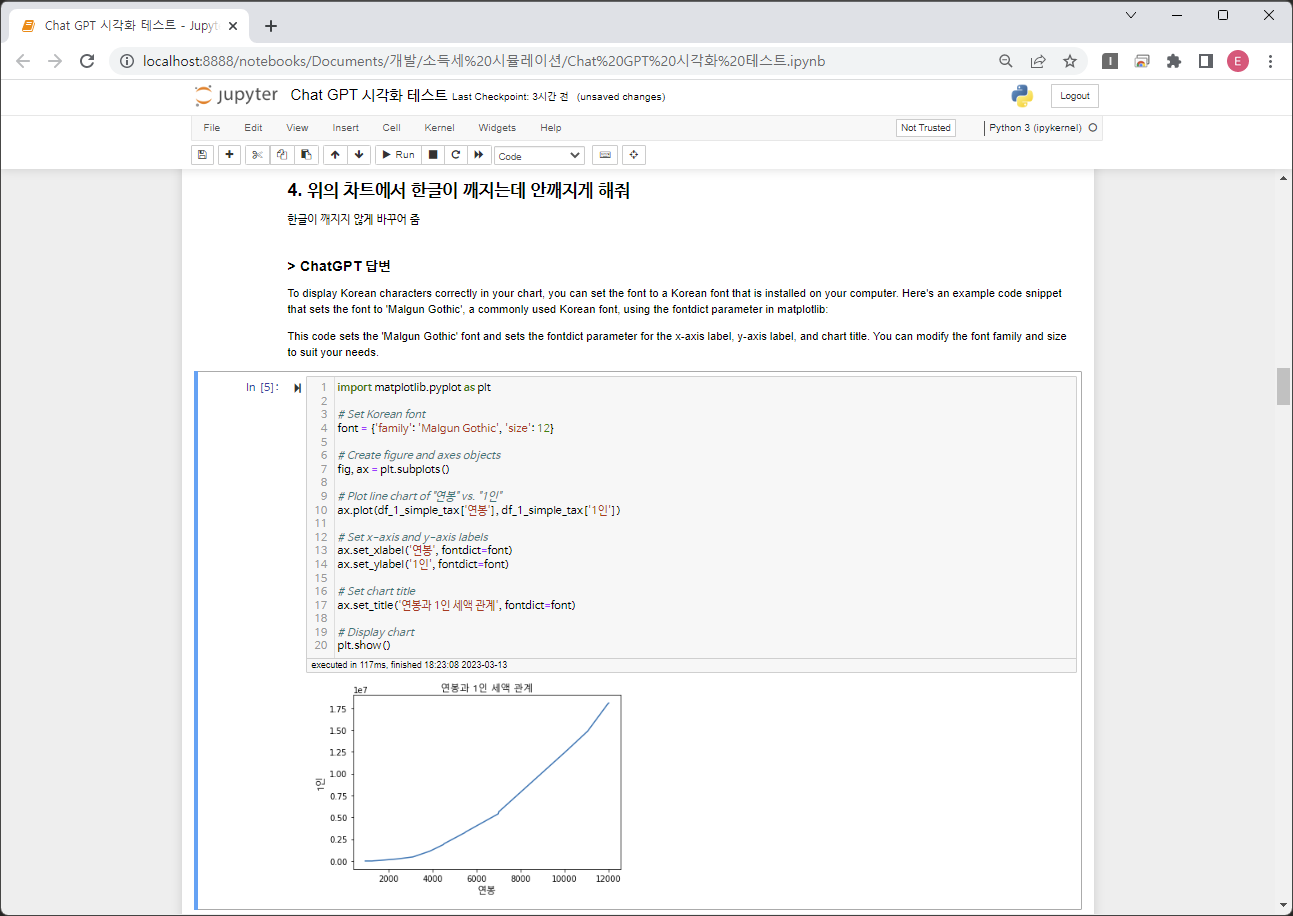Image resolution: width=1293 pixels, height=916 pixels.
Task: Click Python 3 (ipykernel) kernel name
Action: click(1035, 128)
